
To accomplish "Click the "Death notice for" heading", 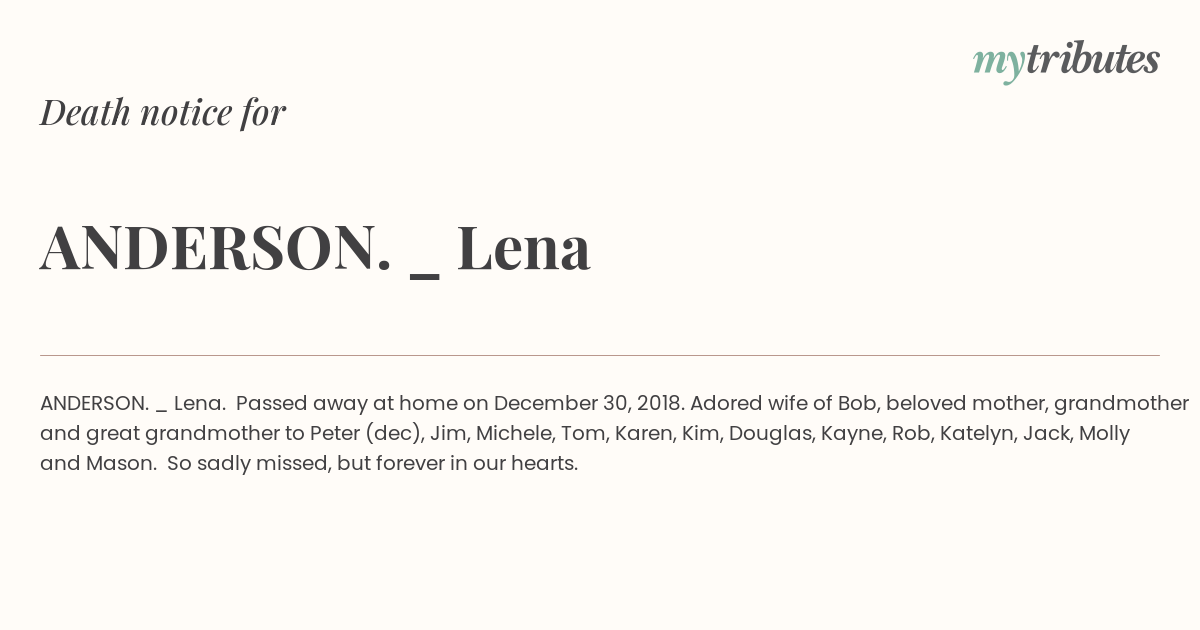I will click(x=163, y=112).
